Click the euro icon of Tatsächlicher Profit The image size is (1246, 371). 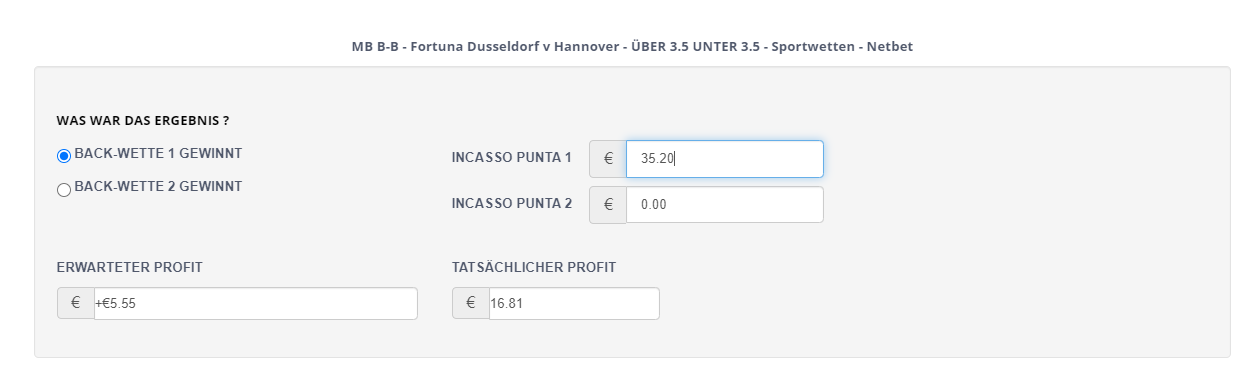tap(471, 304)
